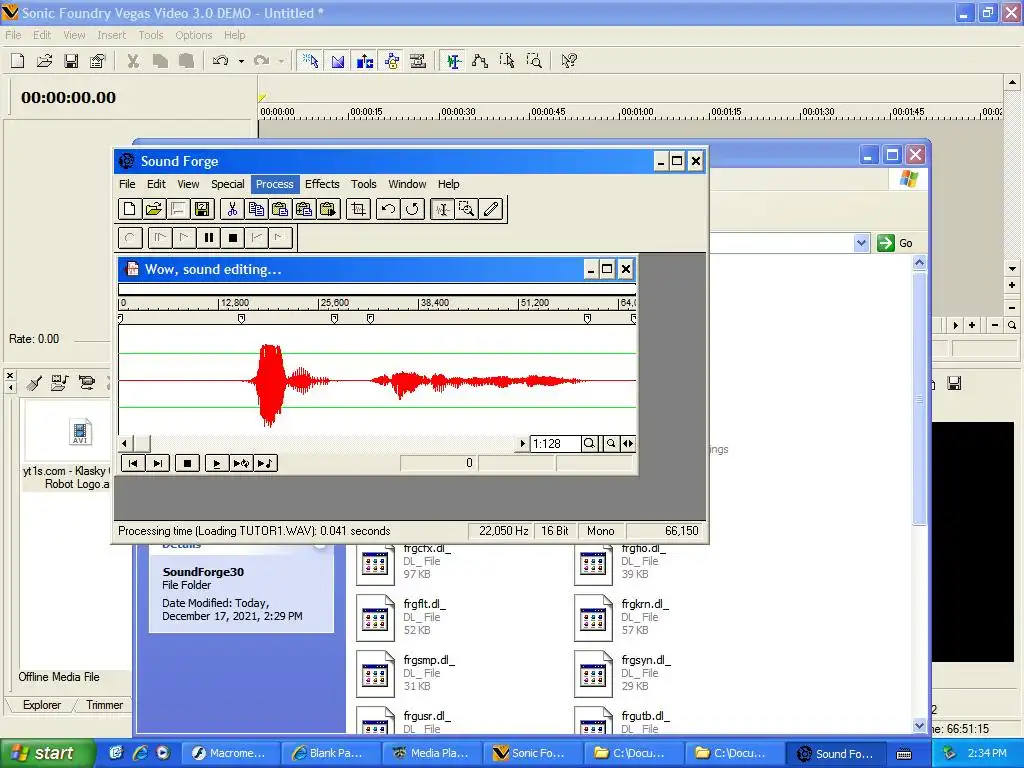Open the Options menu in Vegas Video
Screen dimensions: 1024x768
[193, 35]
